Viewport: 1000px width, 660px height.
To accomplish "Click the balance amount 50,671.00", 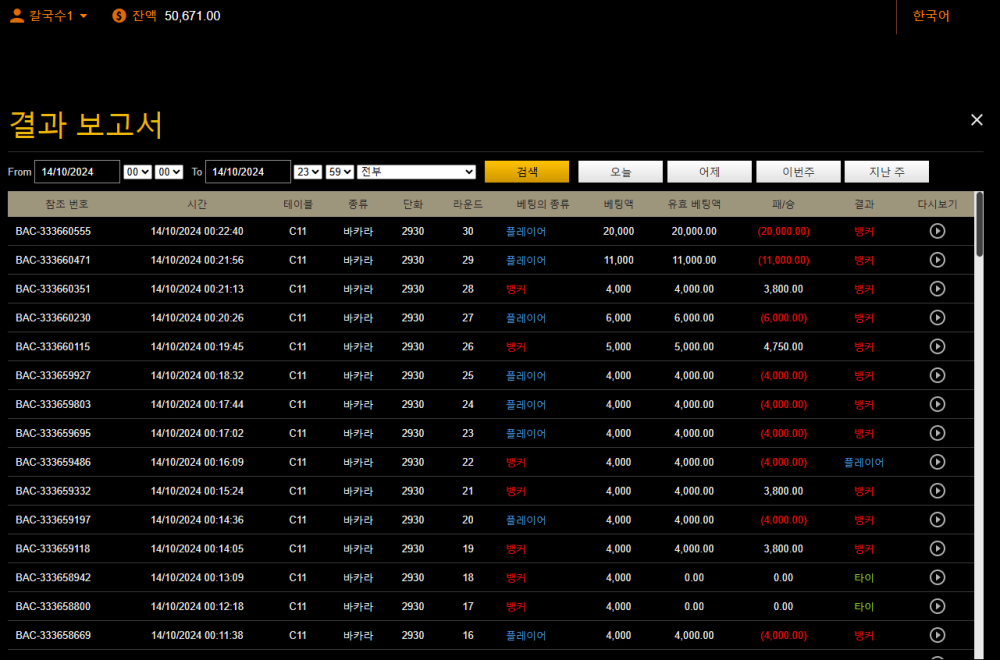I will (x=193, y=16).
